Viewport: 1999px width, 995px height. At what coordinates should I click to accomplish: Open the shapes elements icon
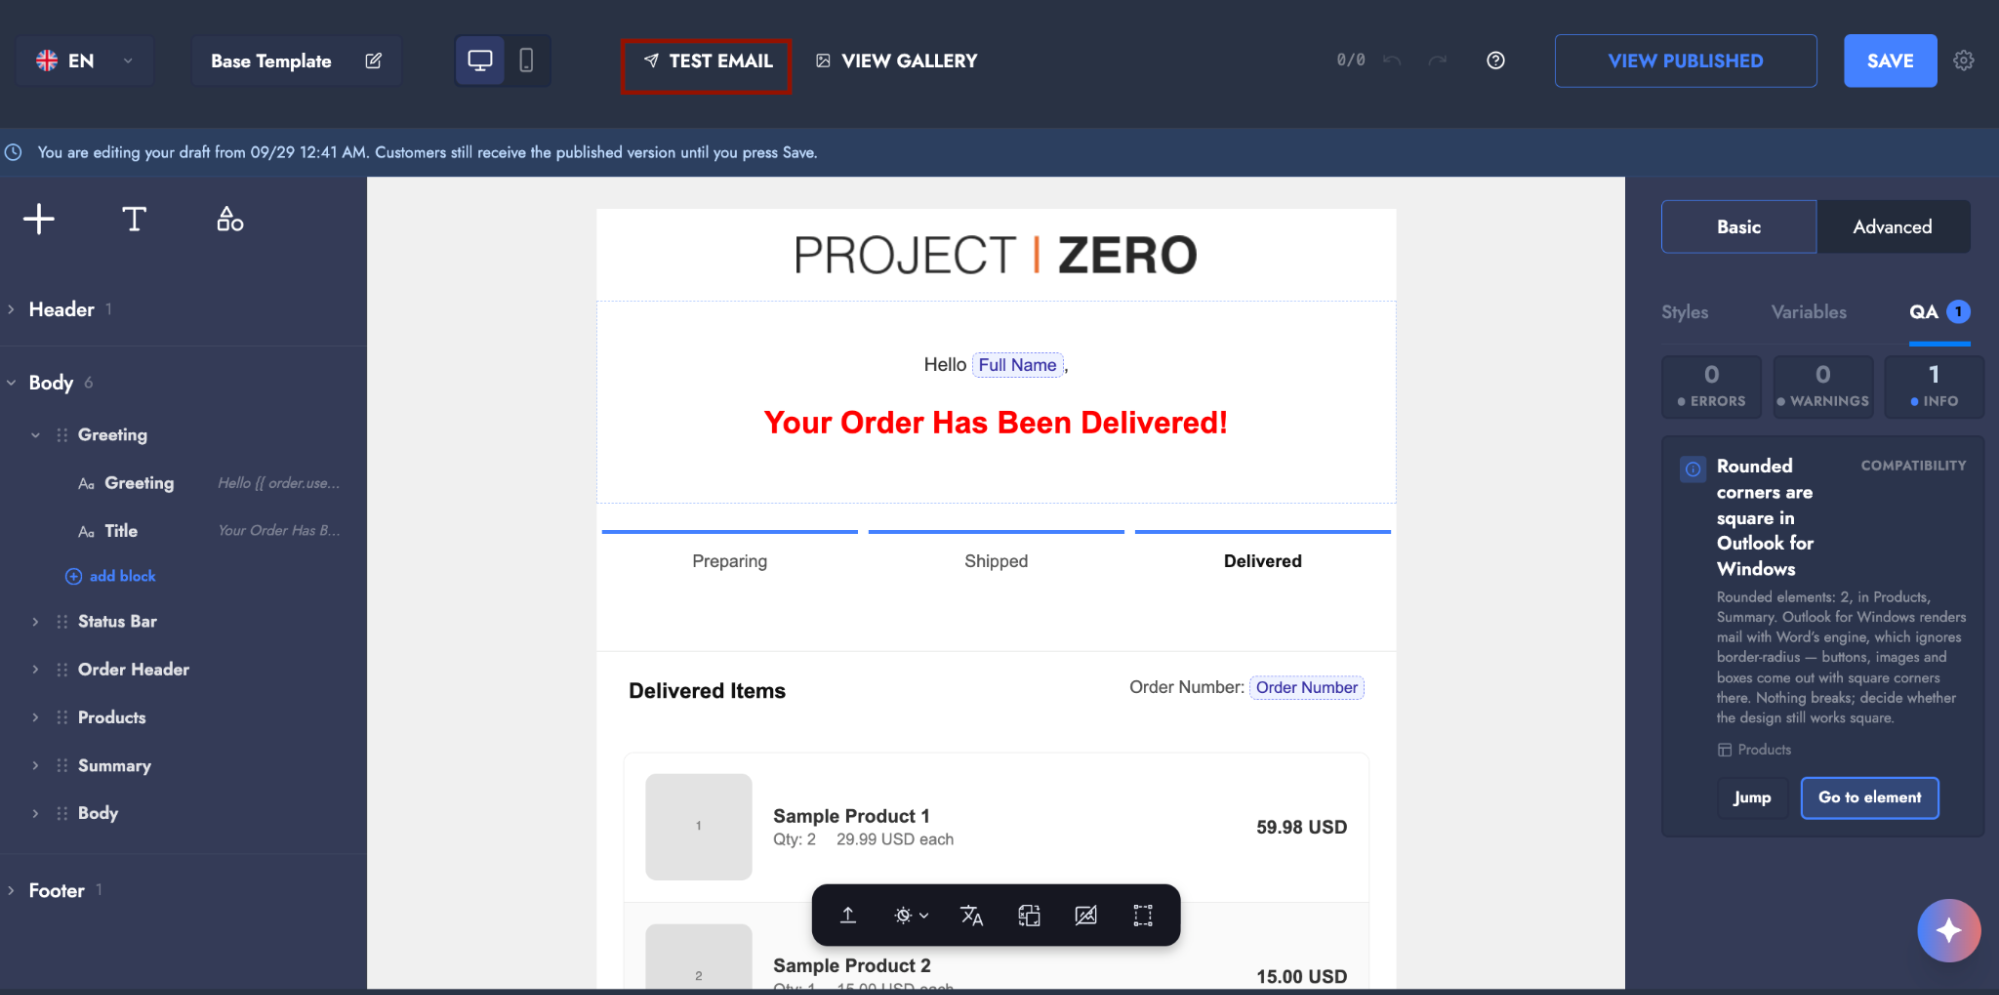tap(230, 219)
